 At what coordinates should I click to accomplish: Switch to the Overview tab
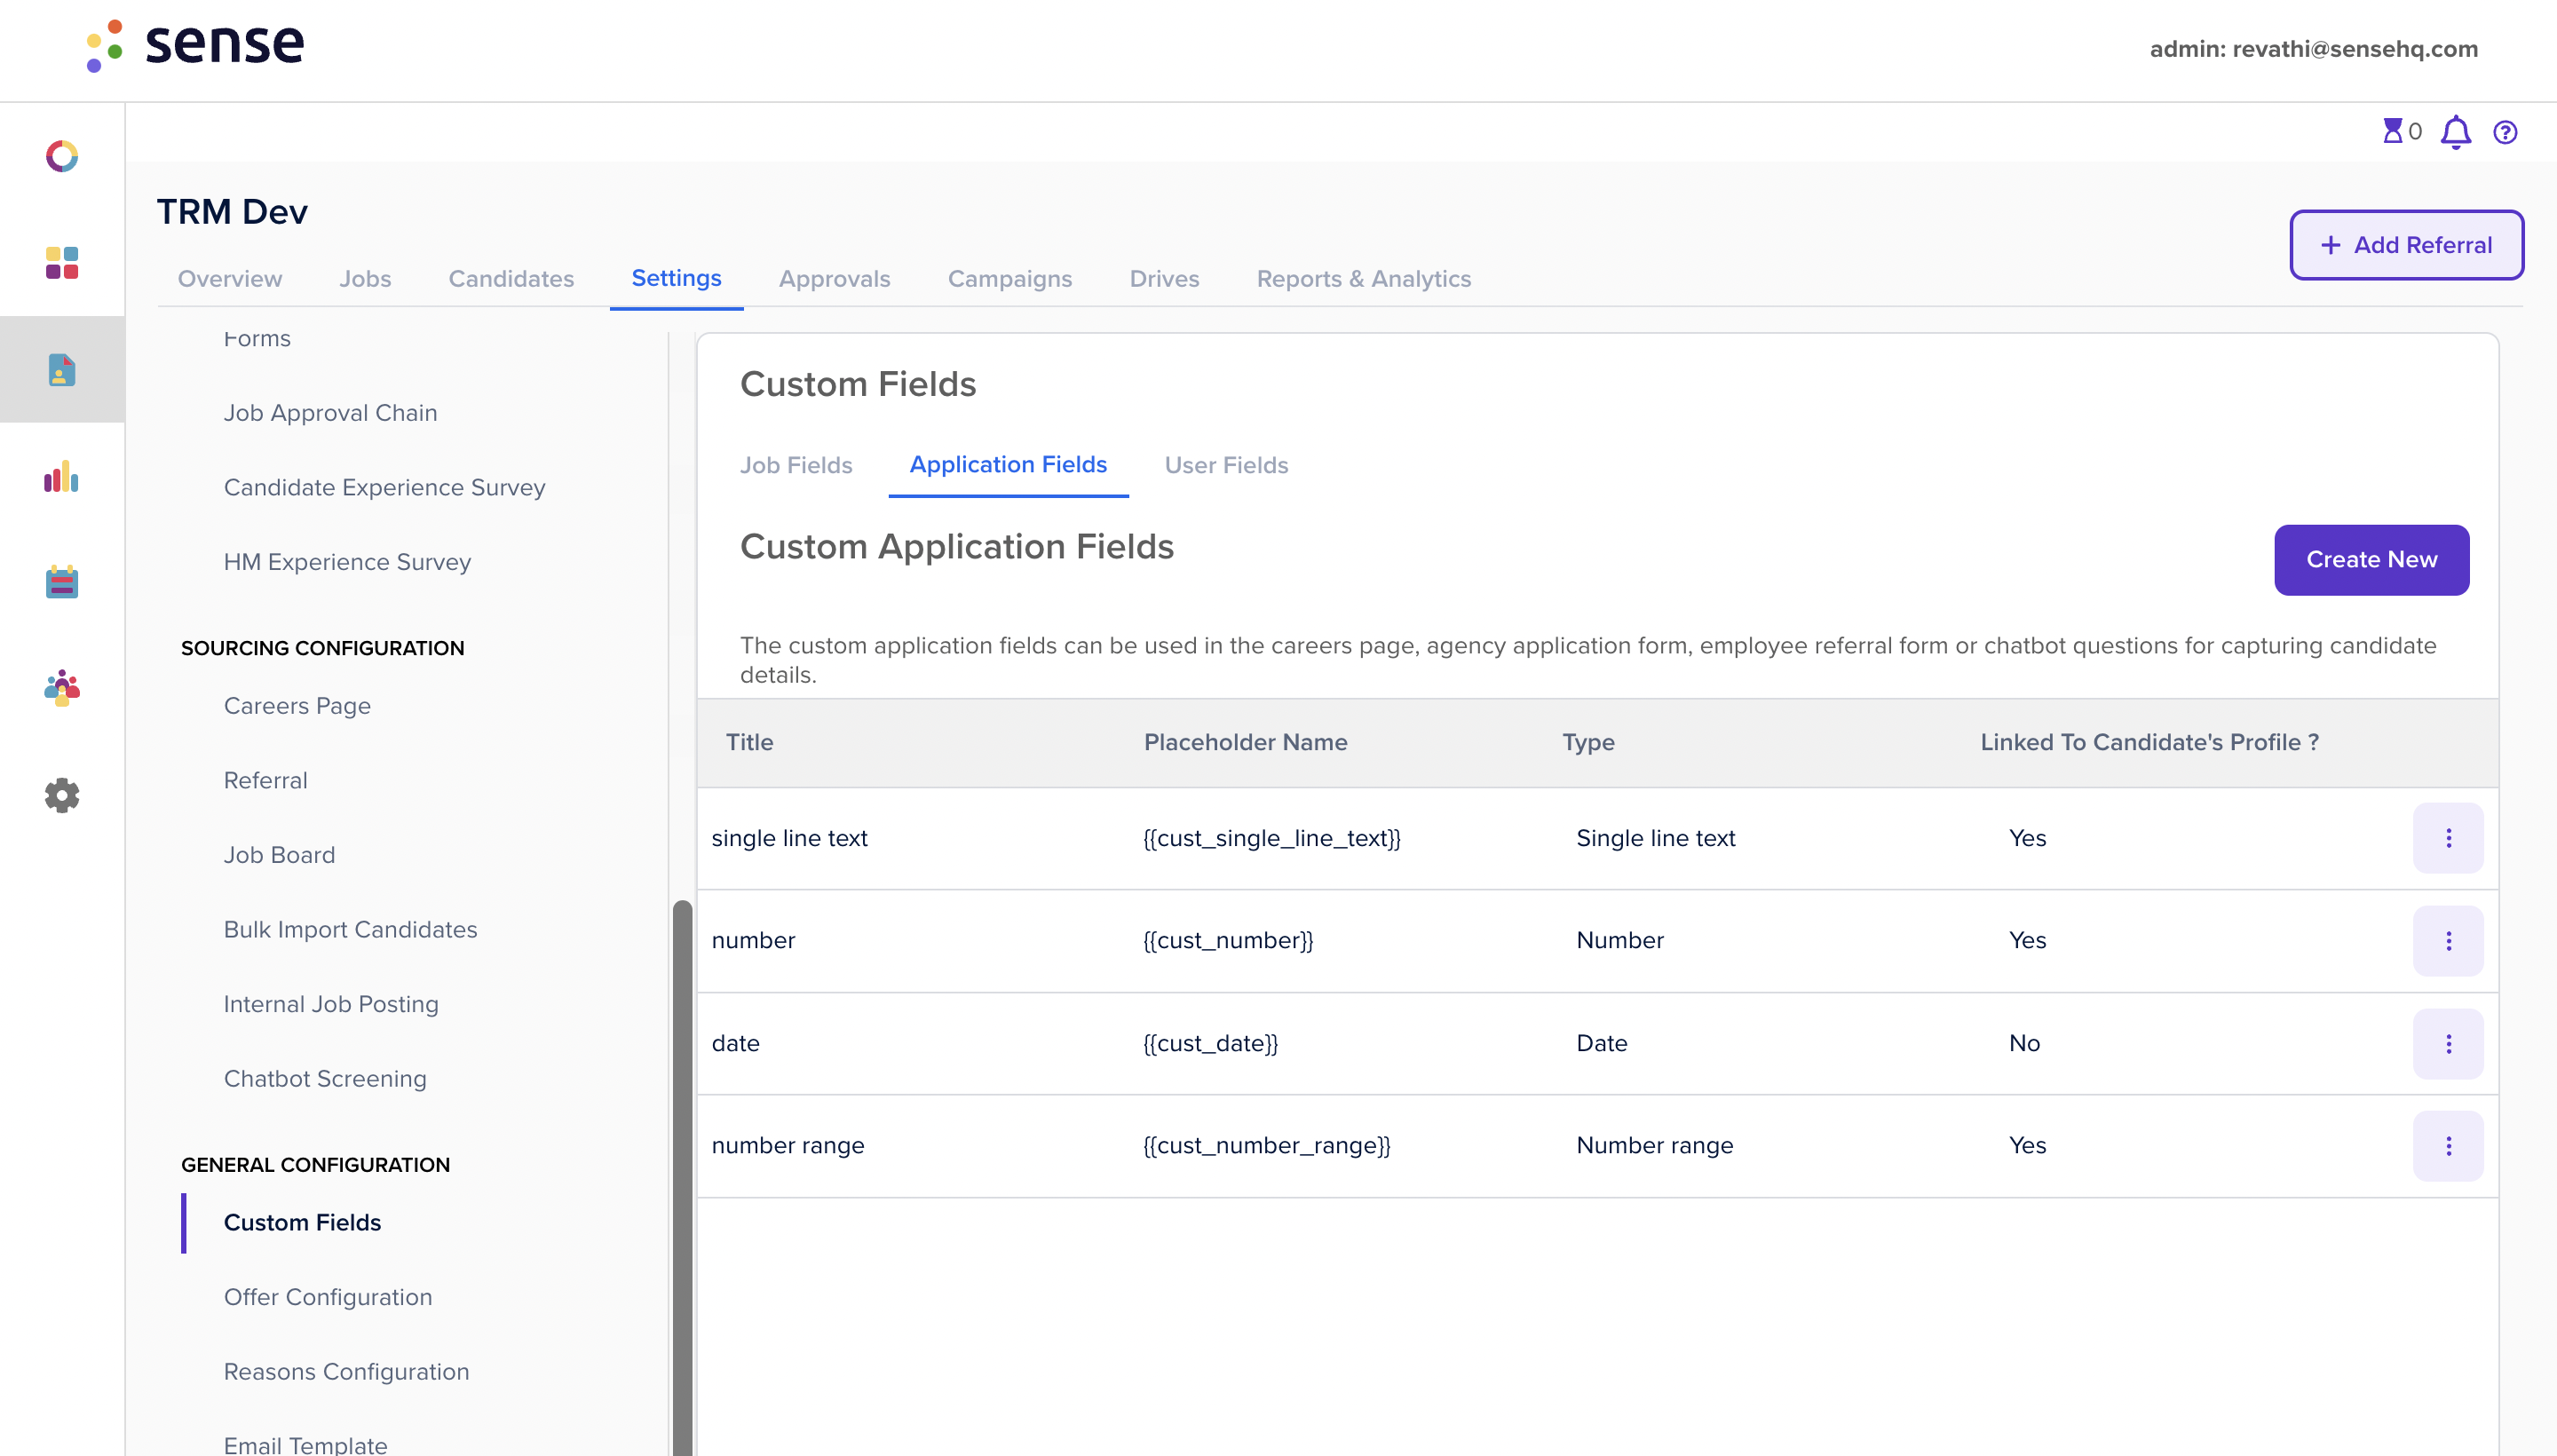pyautogui.click(x=229, y=279)
